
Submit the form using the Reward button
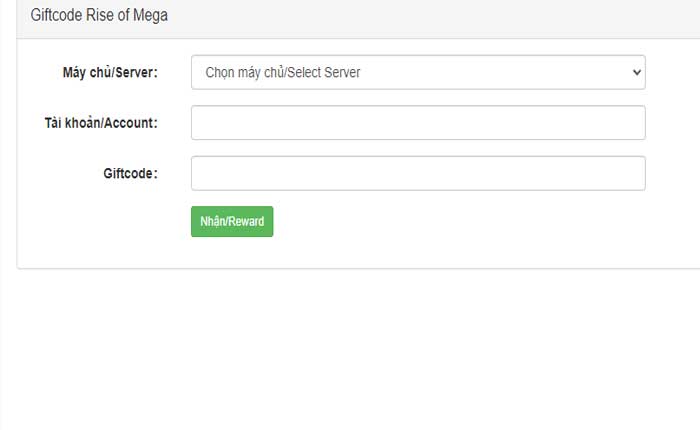[231, 222]
